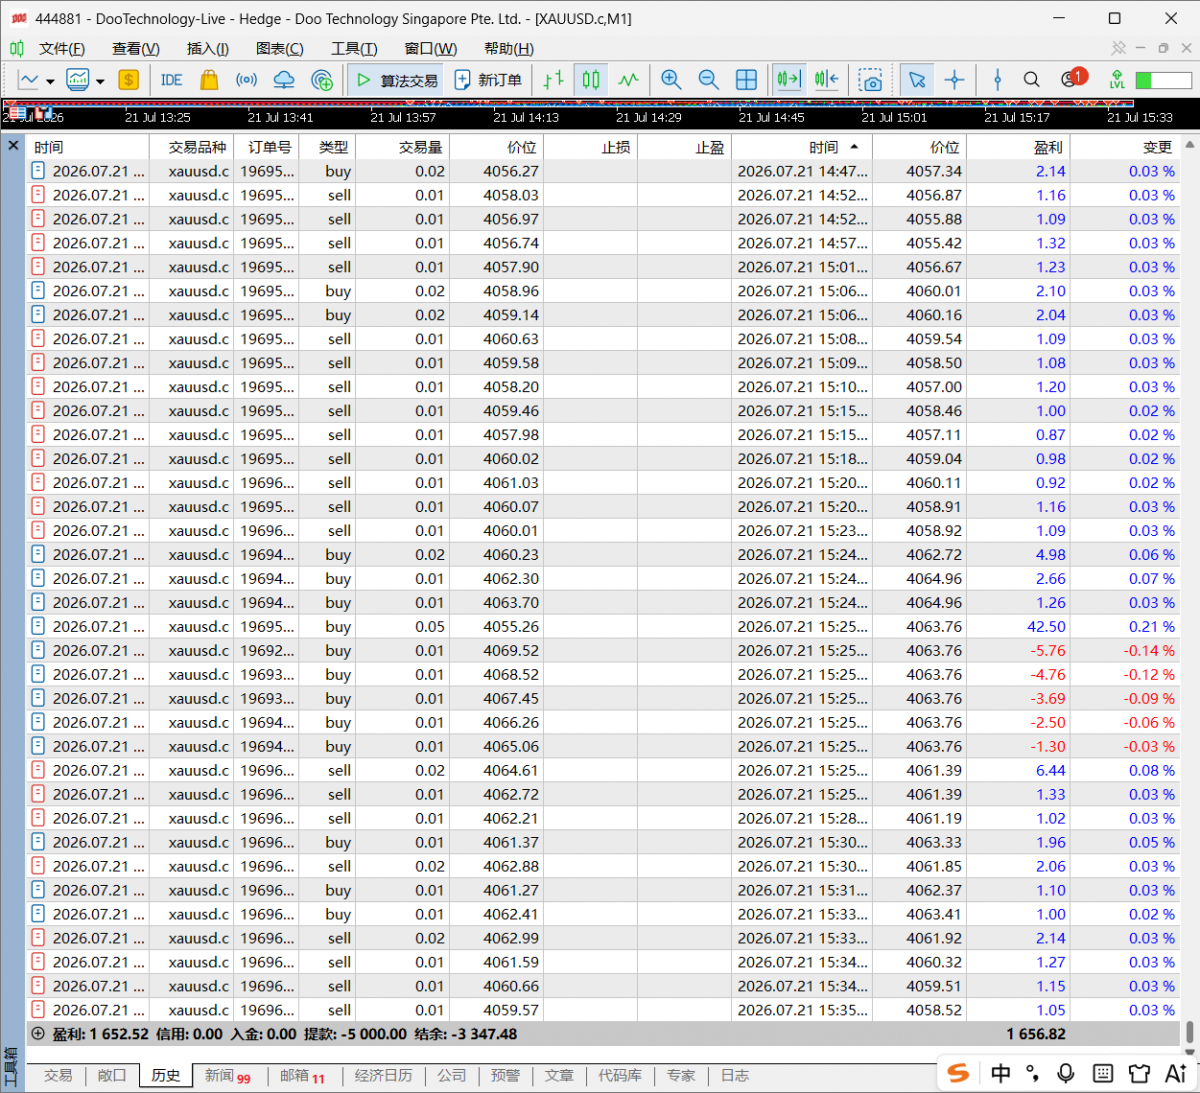Sort by the 交易品种 column header
Viewport: 1200px width, 1093px height.
click(x=191, y=147)
